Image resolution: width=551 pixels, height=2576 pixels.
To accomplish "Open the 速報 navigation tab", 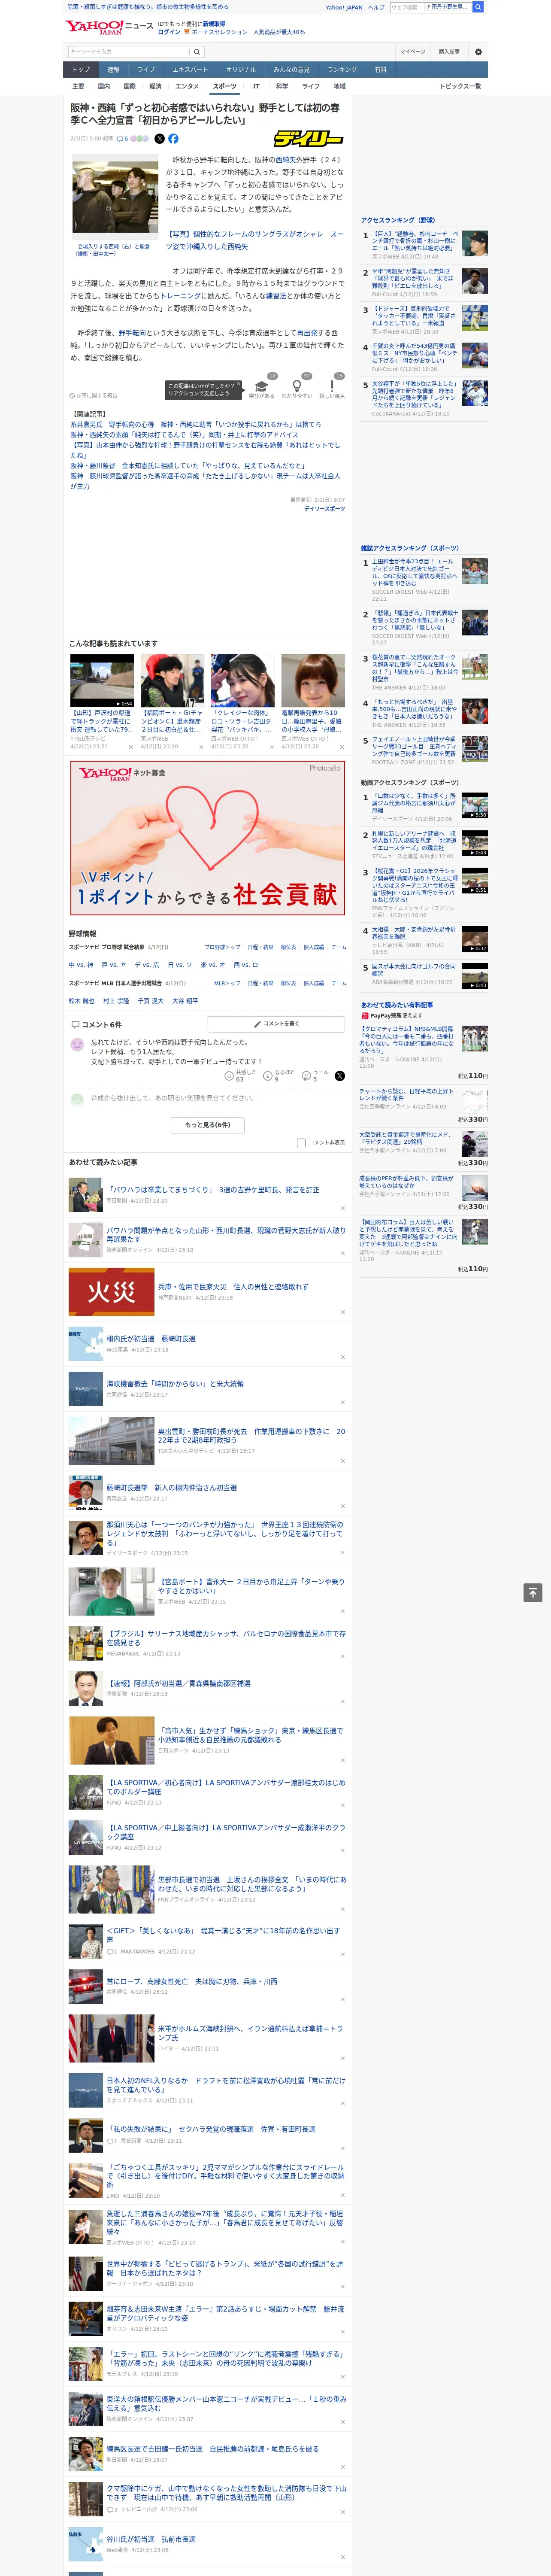I will click(x=113, y=70).
